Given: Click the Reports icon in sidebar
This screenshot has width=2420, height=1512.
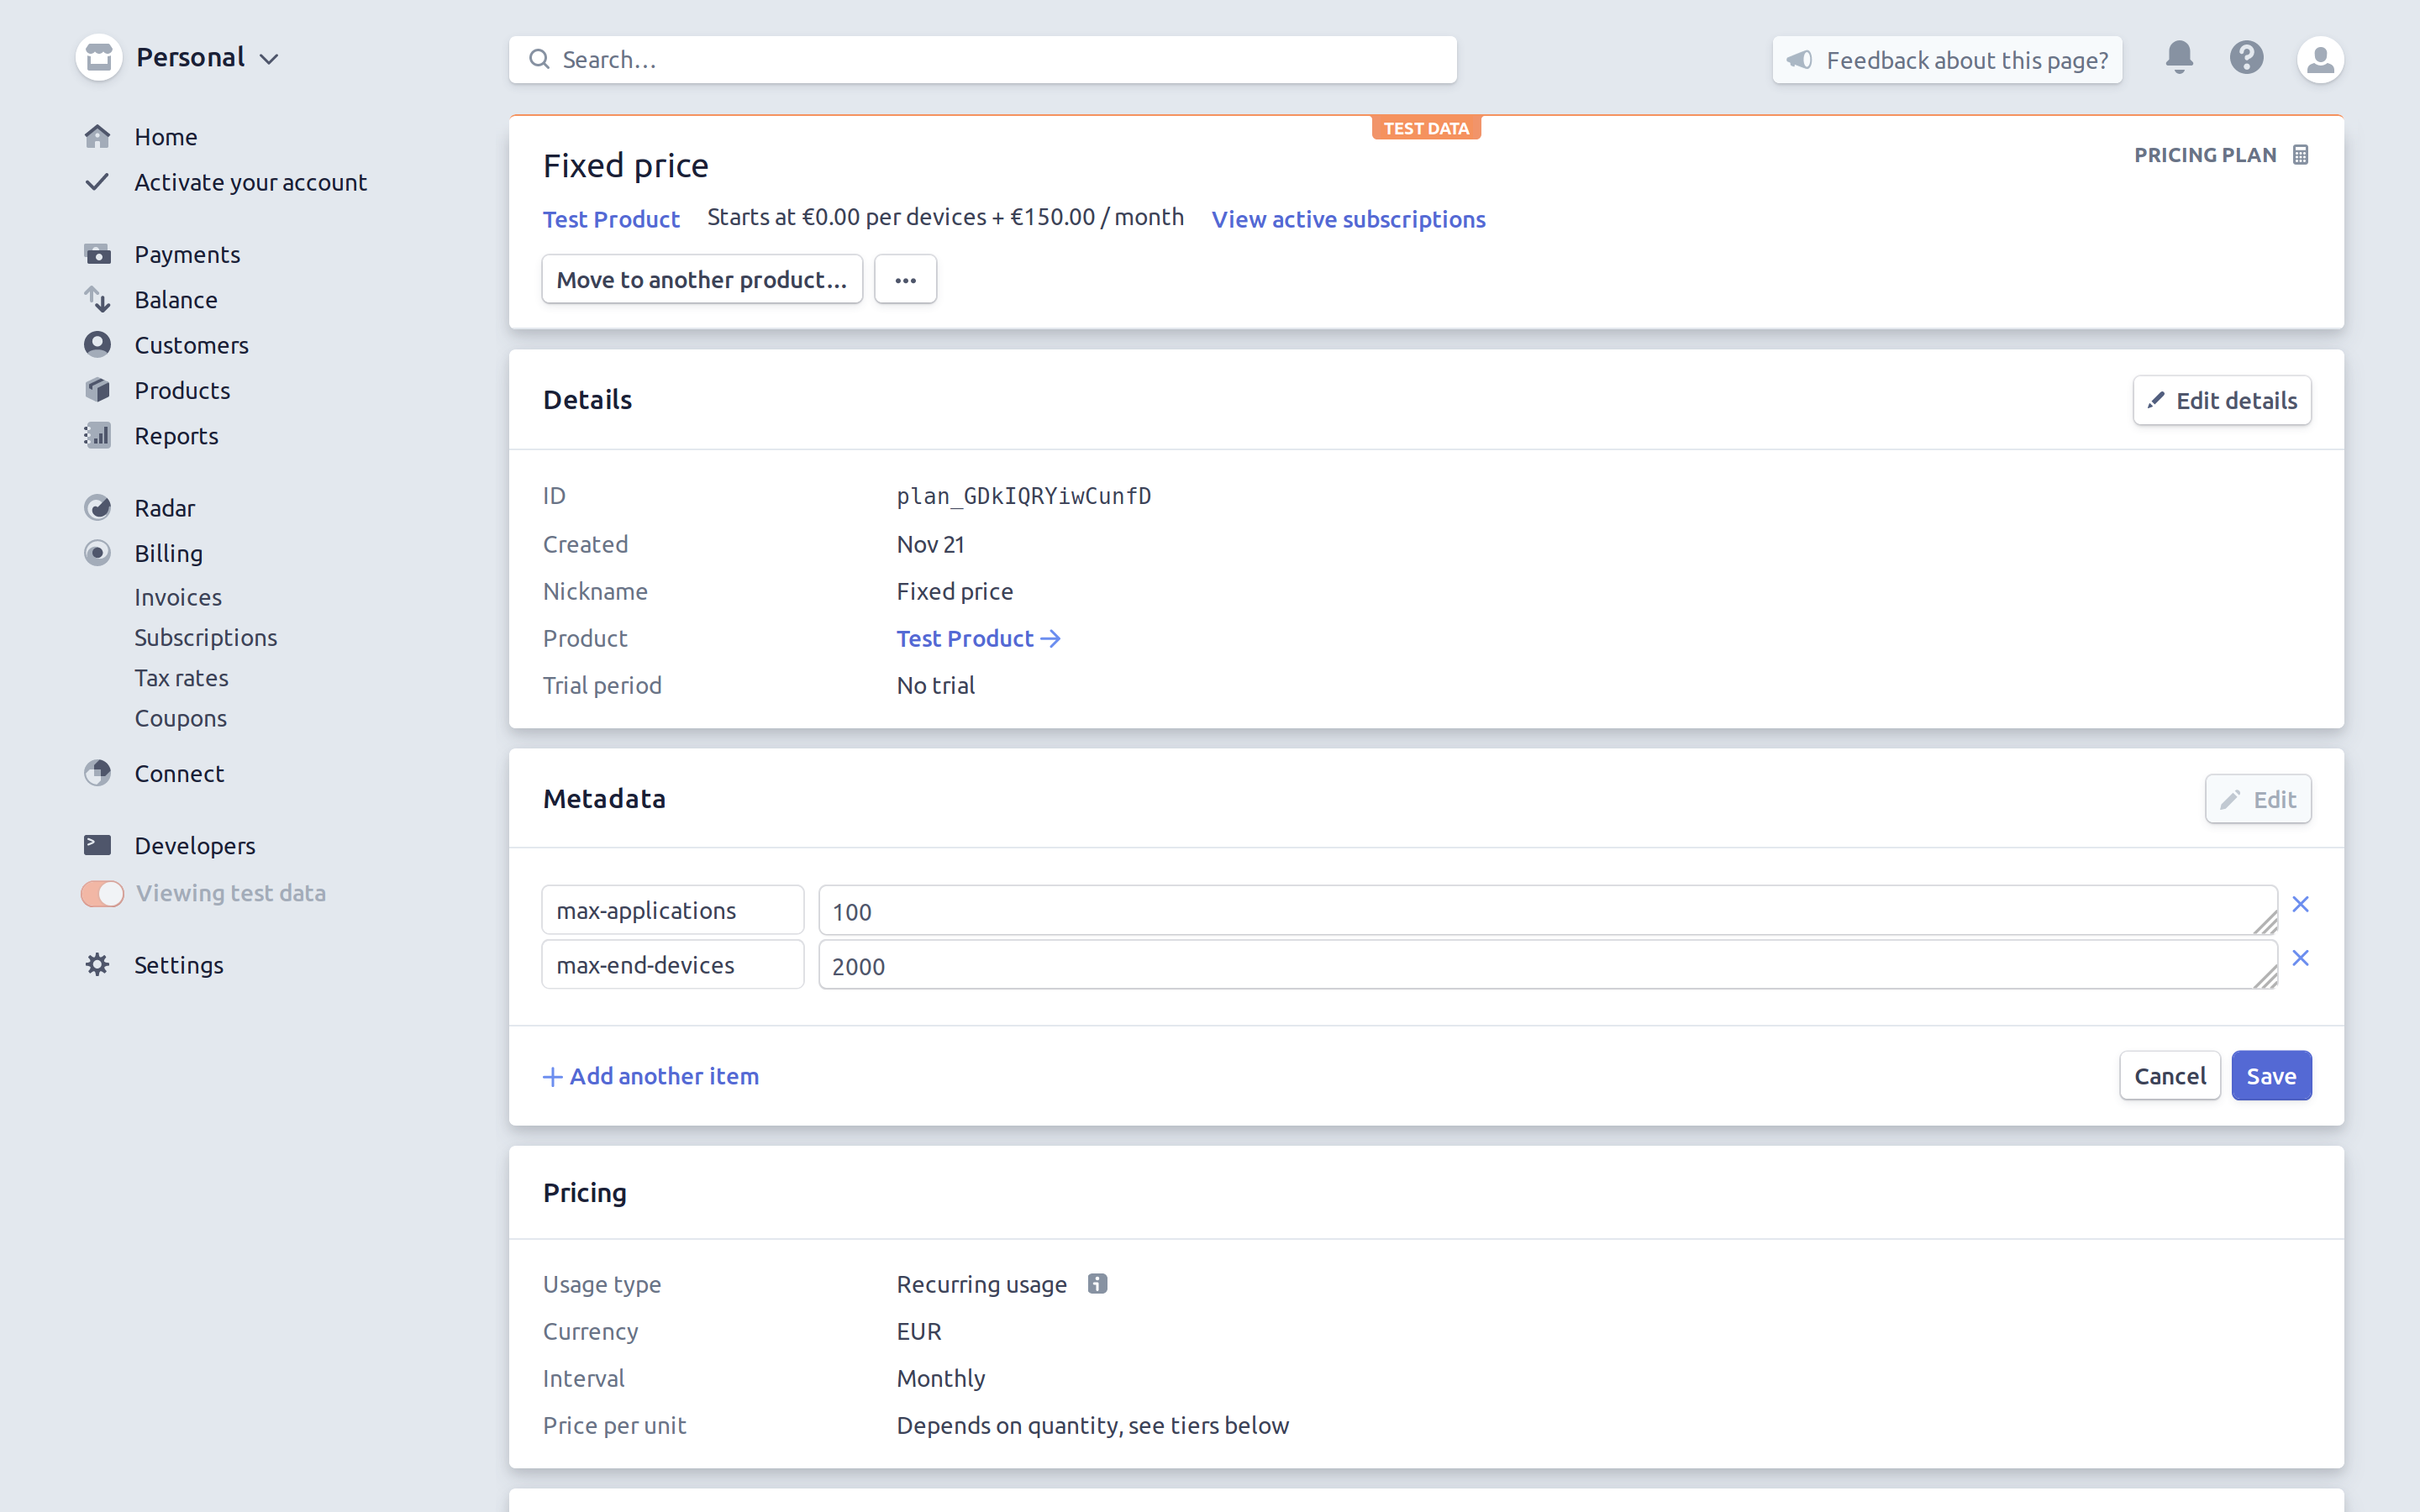Looking at the screenshot, I should click(x=97, y=435).
